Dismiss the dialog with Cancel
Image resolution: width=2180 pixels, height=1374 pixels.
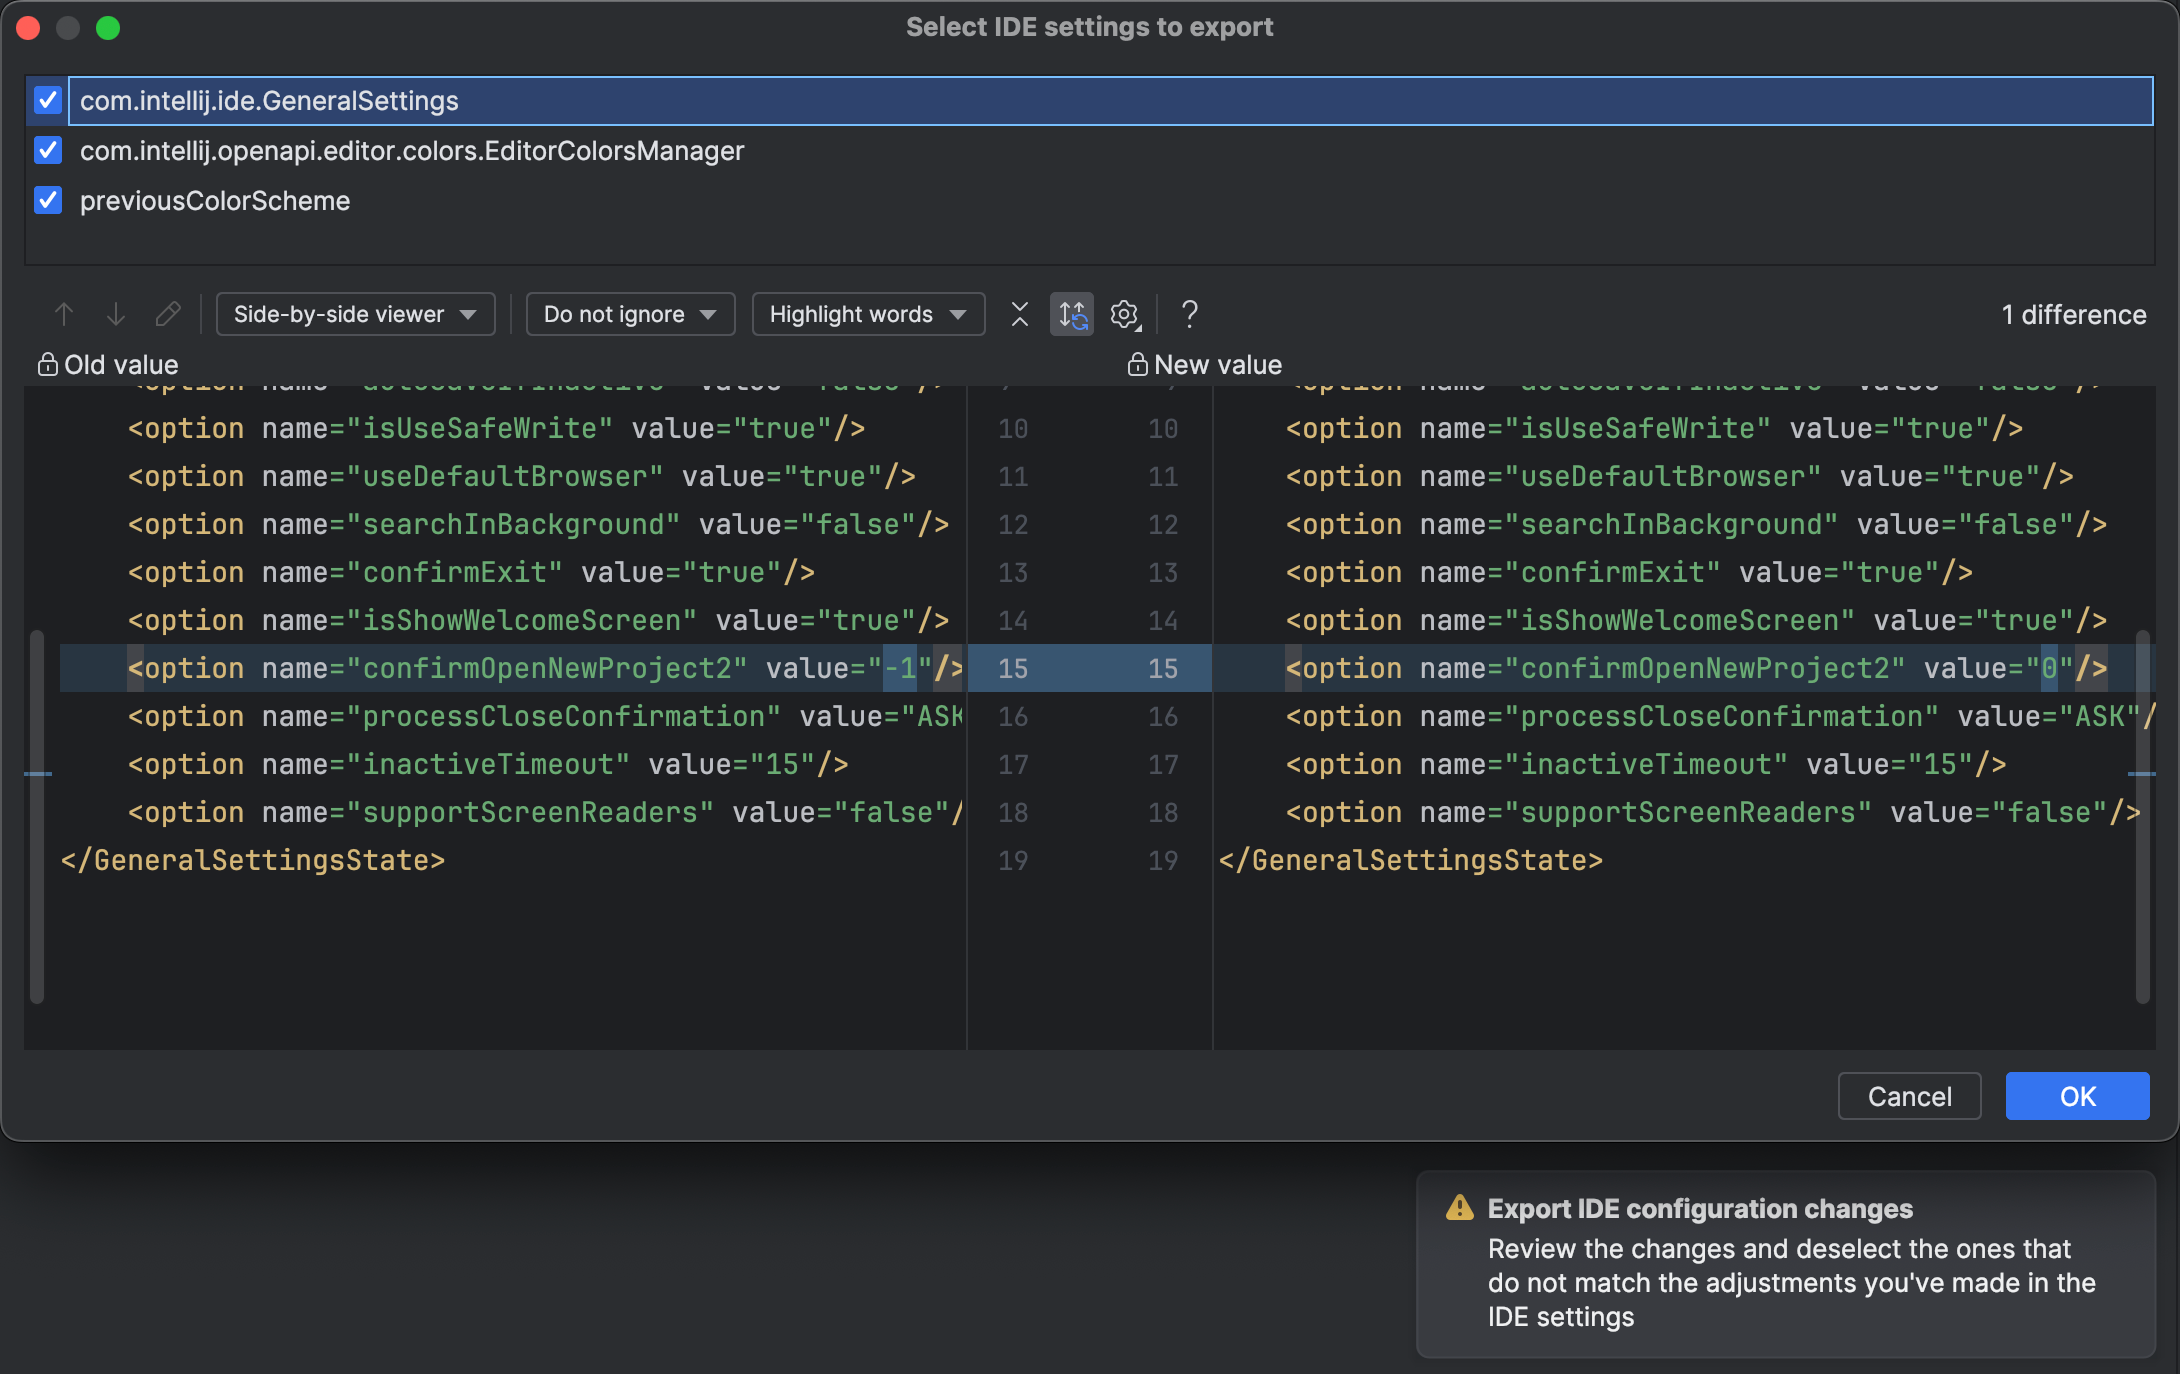tap(1908, 1096)
